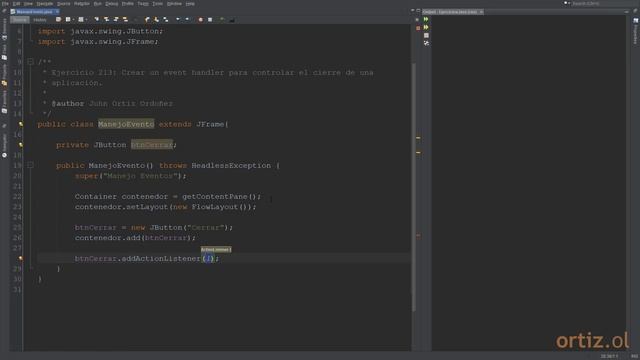Open the Refactor menu
640x360 pixels.
pos(82,4)
